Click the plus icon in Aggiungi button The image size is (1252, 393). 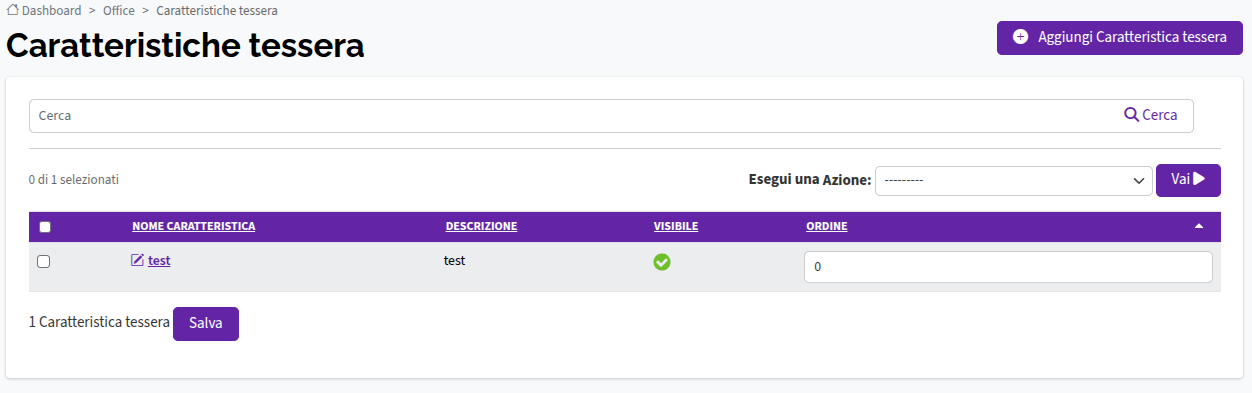[1020, 37]
